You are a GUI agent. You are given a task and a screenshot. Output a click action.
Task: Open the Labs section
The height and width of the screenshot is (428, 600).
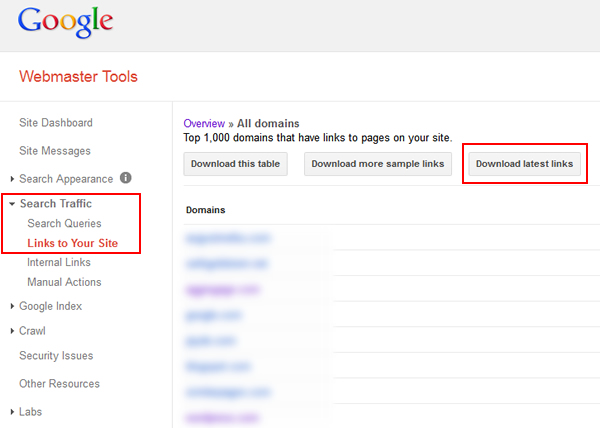tap(31, 412)
